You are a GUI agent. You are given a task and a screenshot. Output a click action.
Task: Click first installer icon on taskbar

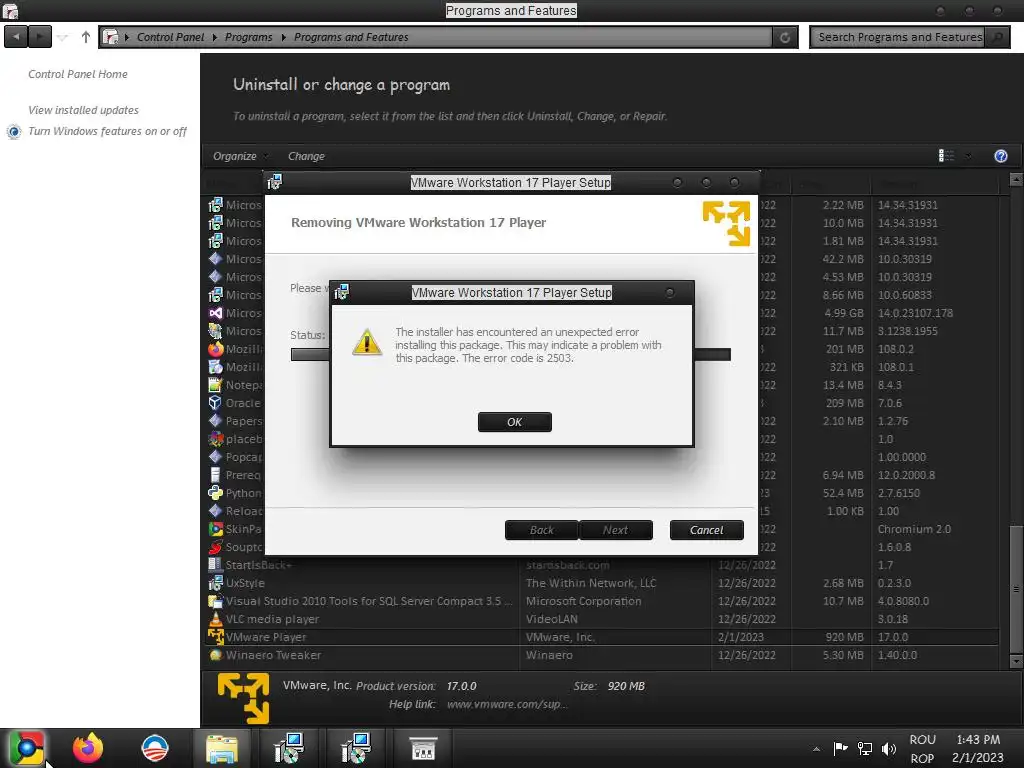[289, 748]
